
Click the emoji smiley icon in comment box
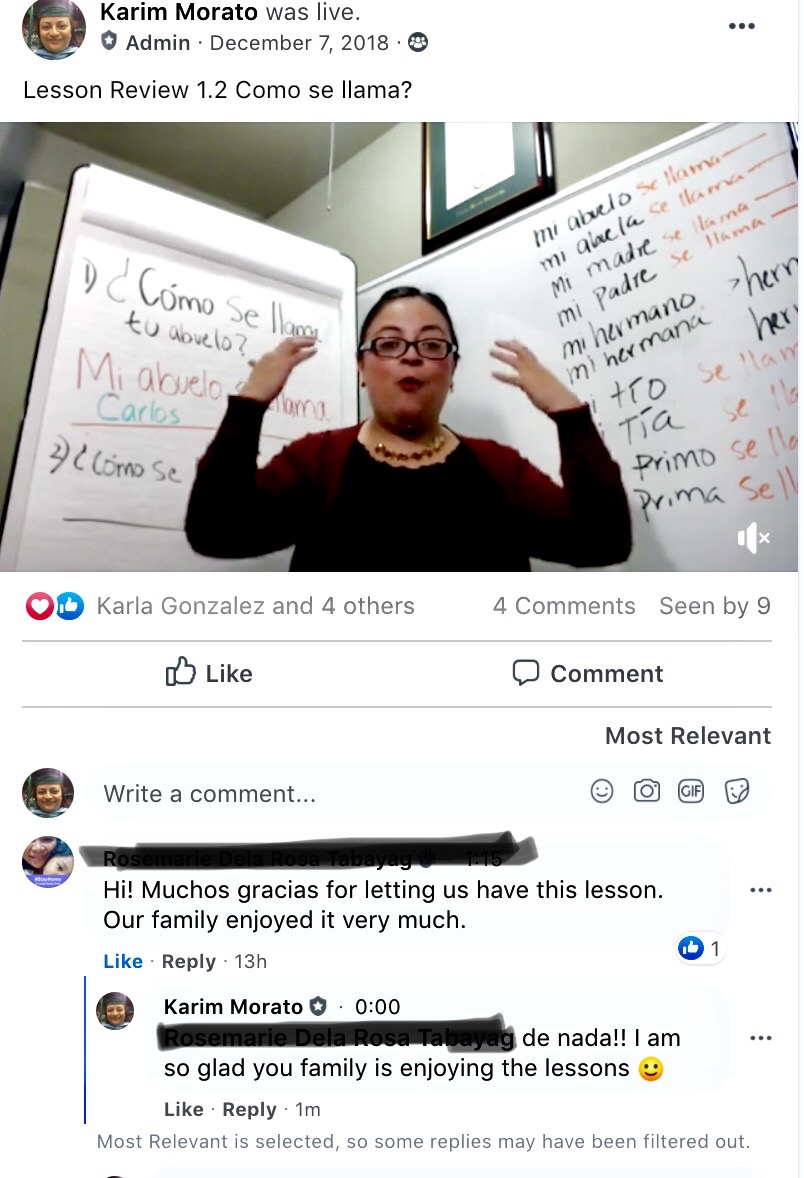click(x=602, y=791)
